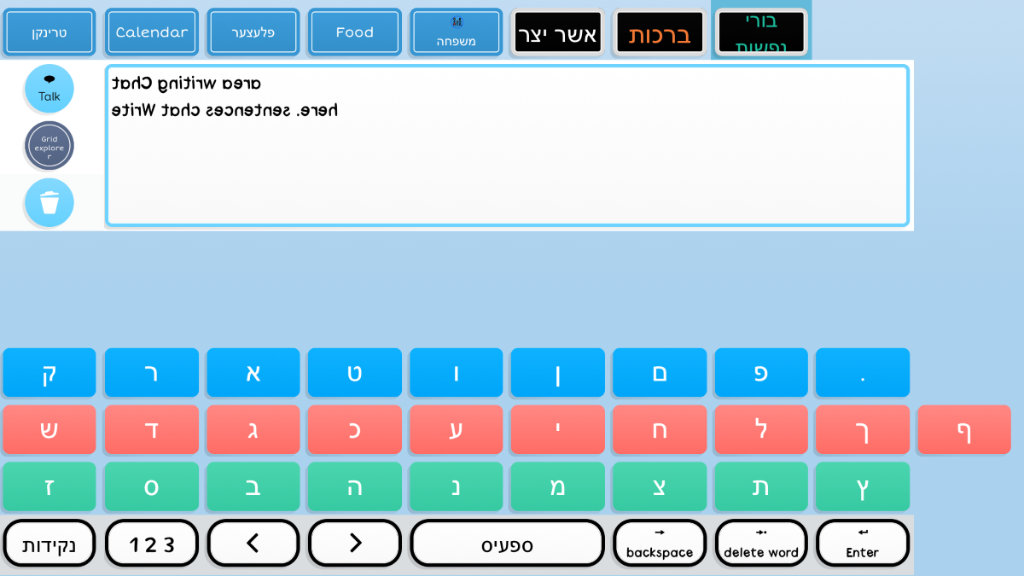1024x576 pixels.
Task: Open the Food grid
Action: [354, 32]
